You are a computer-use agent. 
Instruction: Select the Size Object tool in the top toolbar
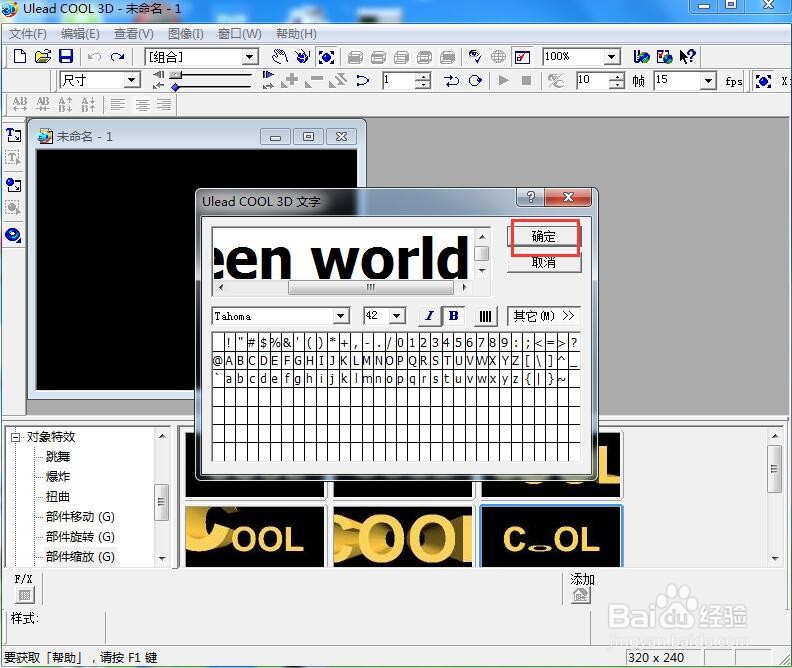click(326, 57)
